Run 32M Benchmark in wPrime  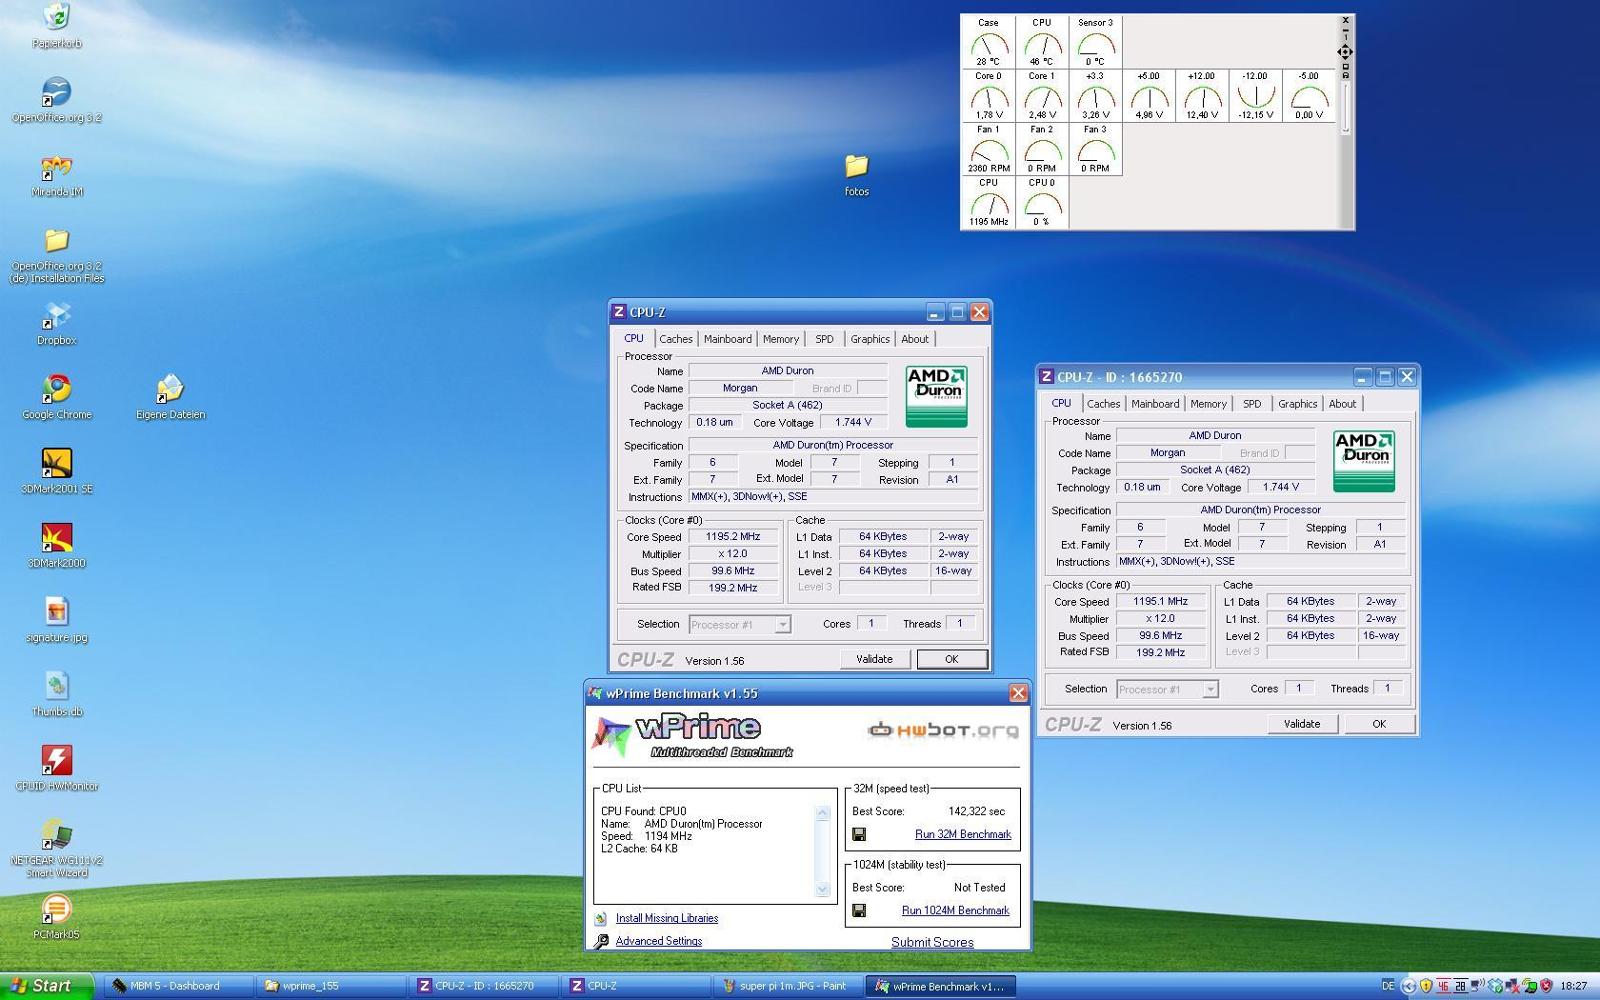[963, 834]
